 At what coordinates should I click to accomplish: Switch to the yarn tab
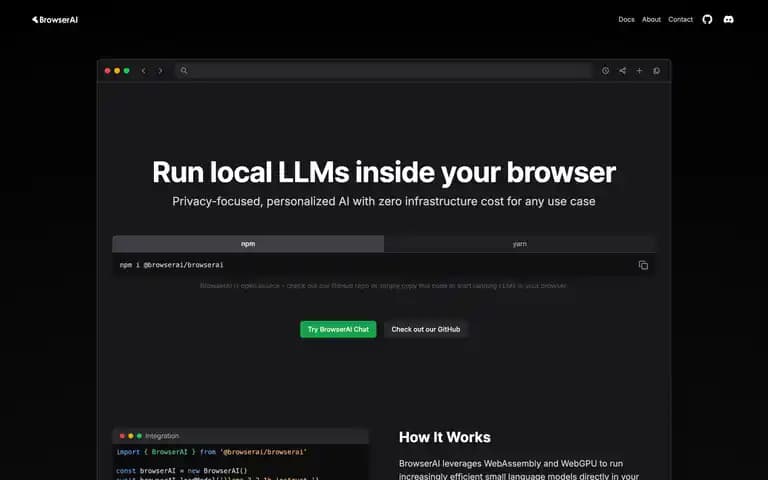tap(520, 244)
